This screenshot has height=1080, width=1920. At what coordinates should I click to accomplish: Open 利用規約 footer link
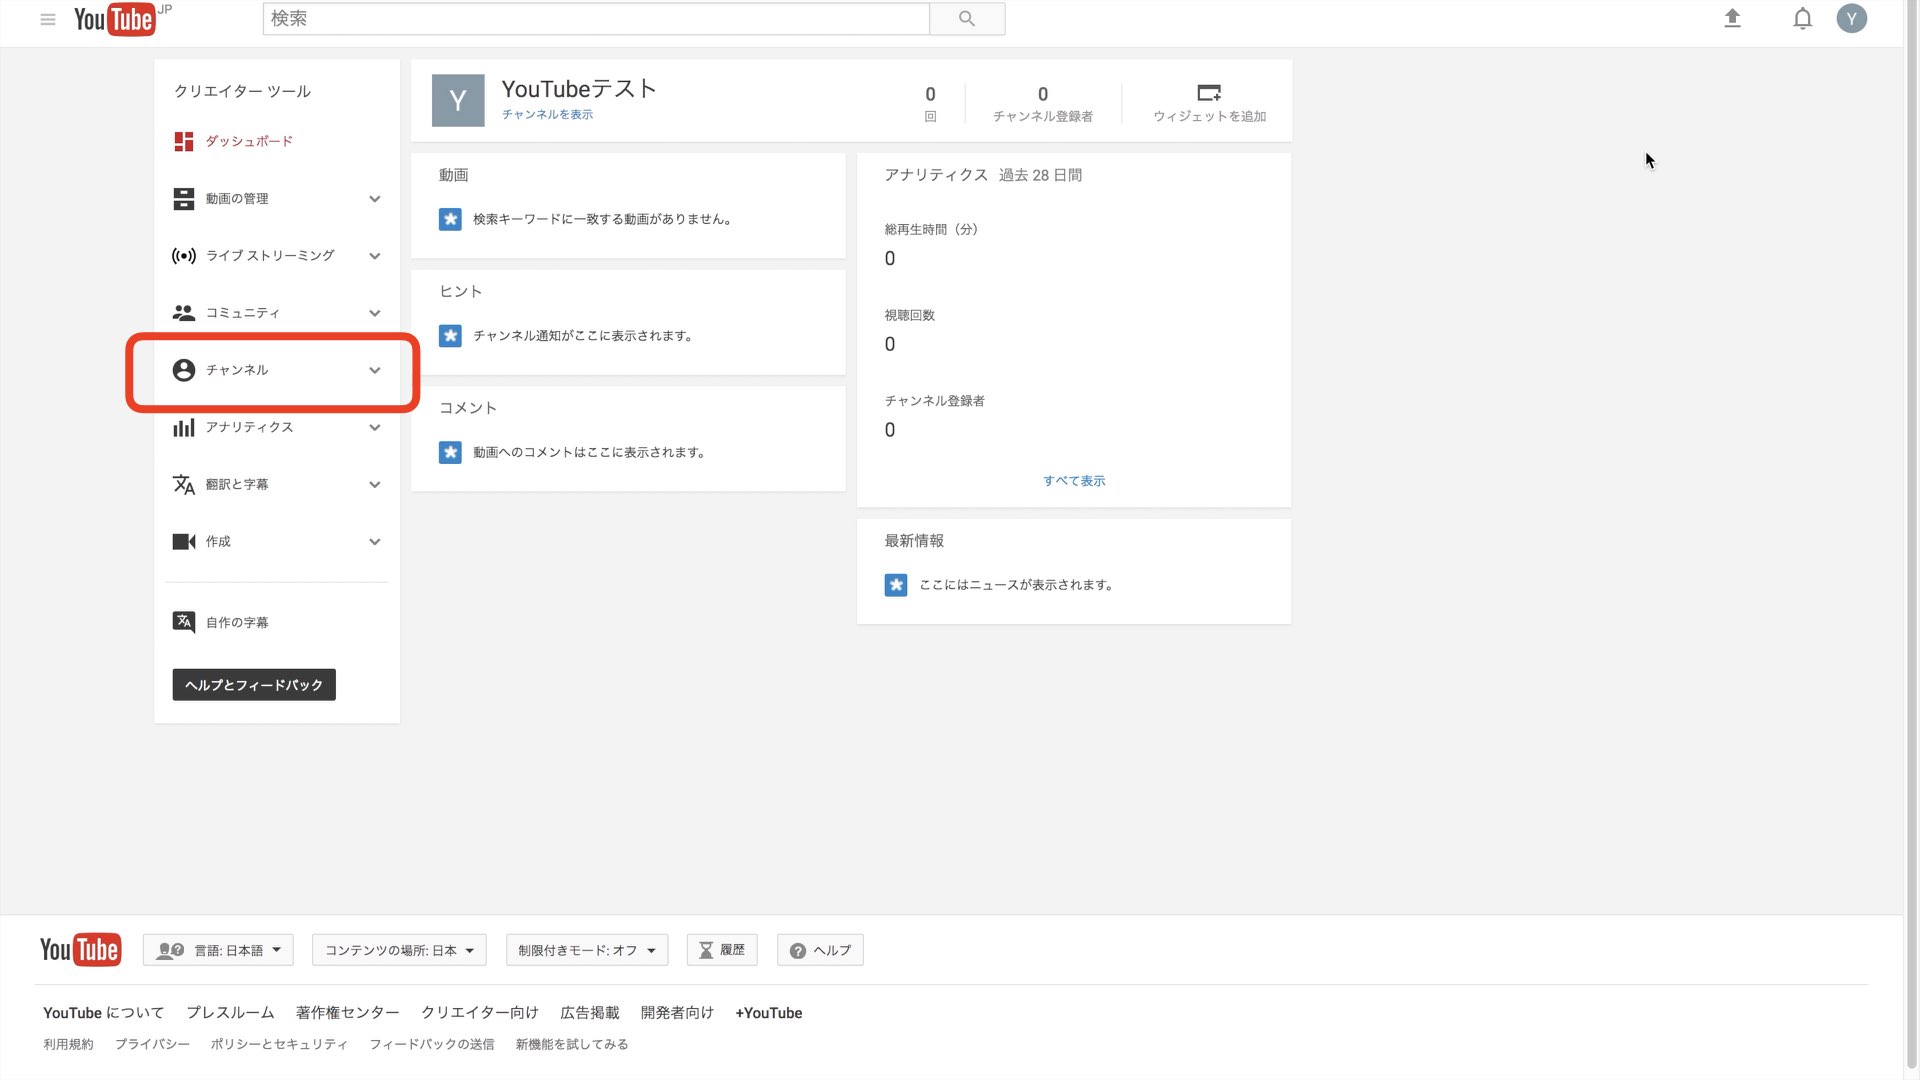point(68,1044)
